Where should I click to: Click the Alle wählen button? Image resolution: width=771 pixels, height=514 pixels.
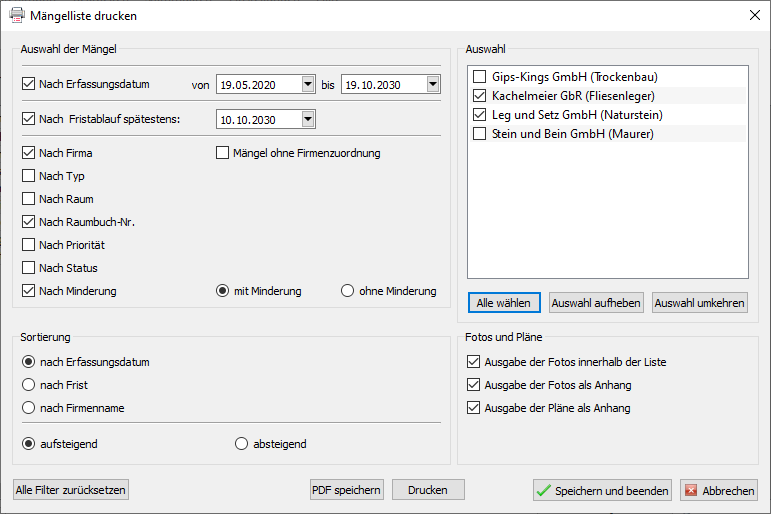point(504,303)
